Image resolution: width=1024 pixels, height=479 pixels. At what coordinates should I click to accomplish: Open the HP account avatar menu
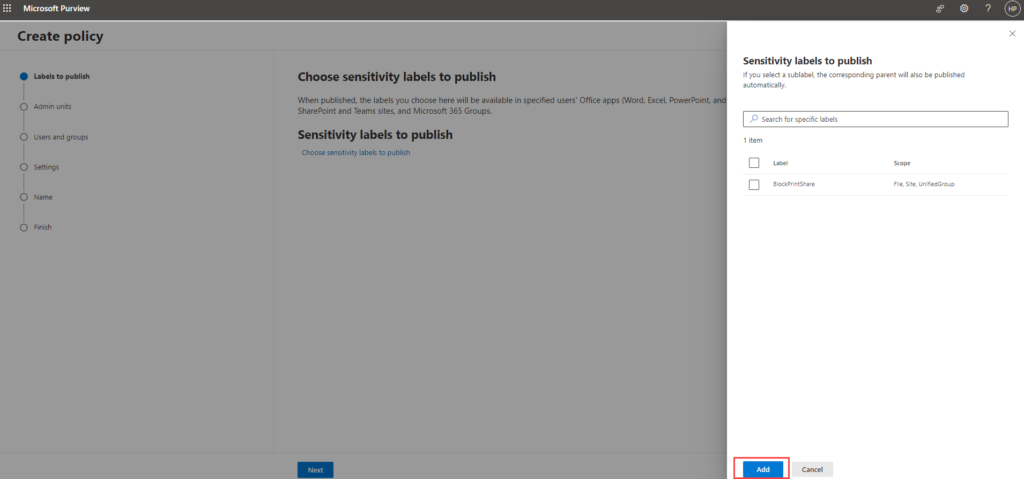[1011, 8]
